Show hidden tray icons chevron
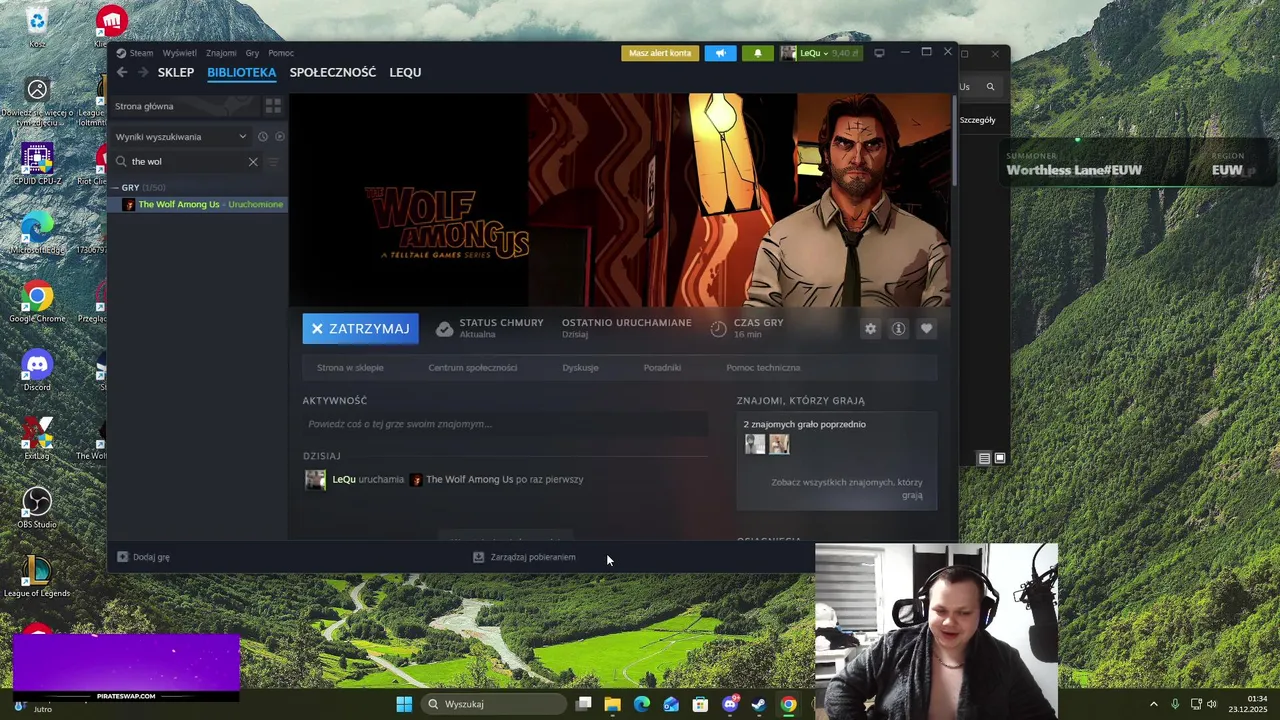 pos(1153,704)
